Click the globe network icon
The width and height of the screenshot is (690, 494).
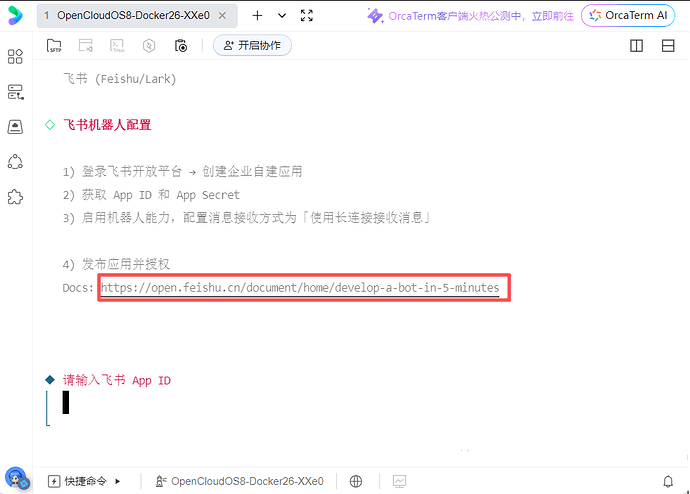pos(356,481)
